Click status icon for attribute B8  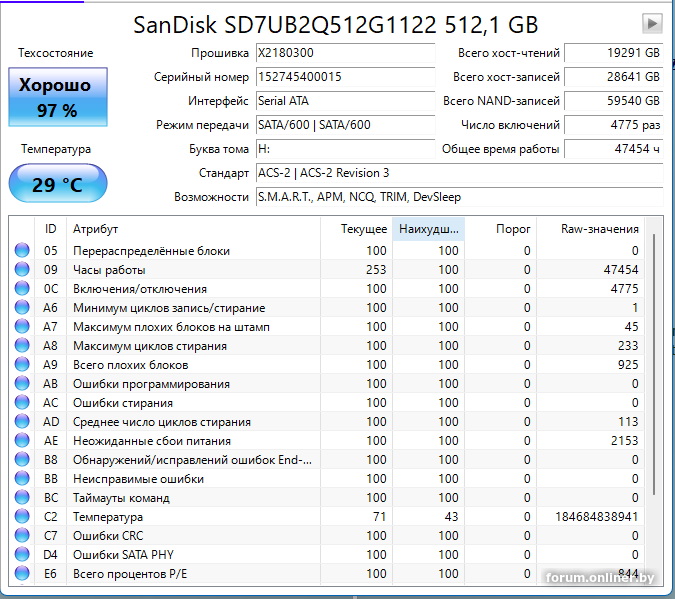point(22,459)
